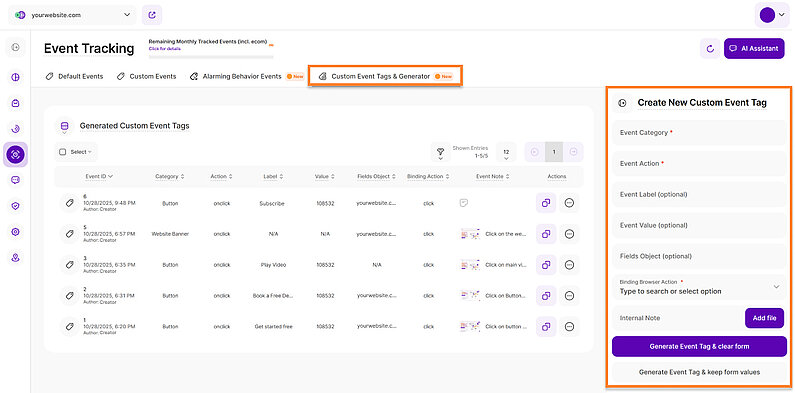Screen dimensions: 795x393
Task: Open the chat bubble icon in the sidebar
Action: coord(15,180)
